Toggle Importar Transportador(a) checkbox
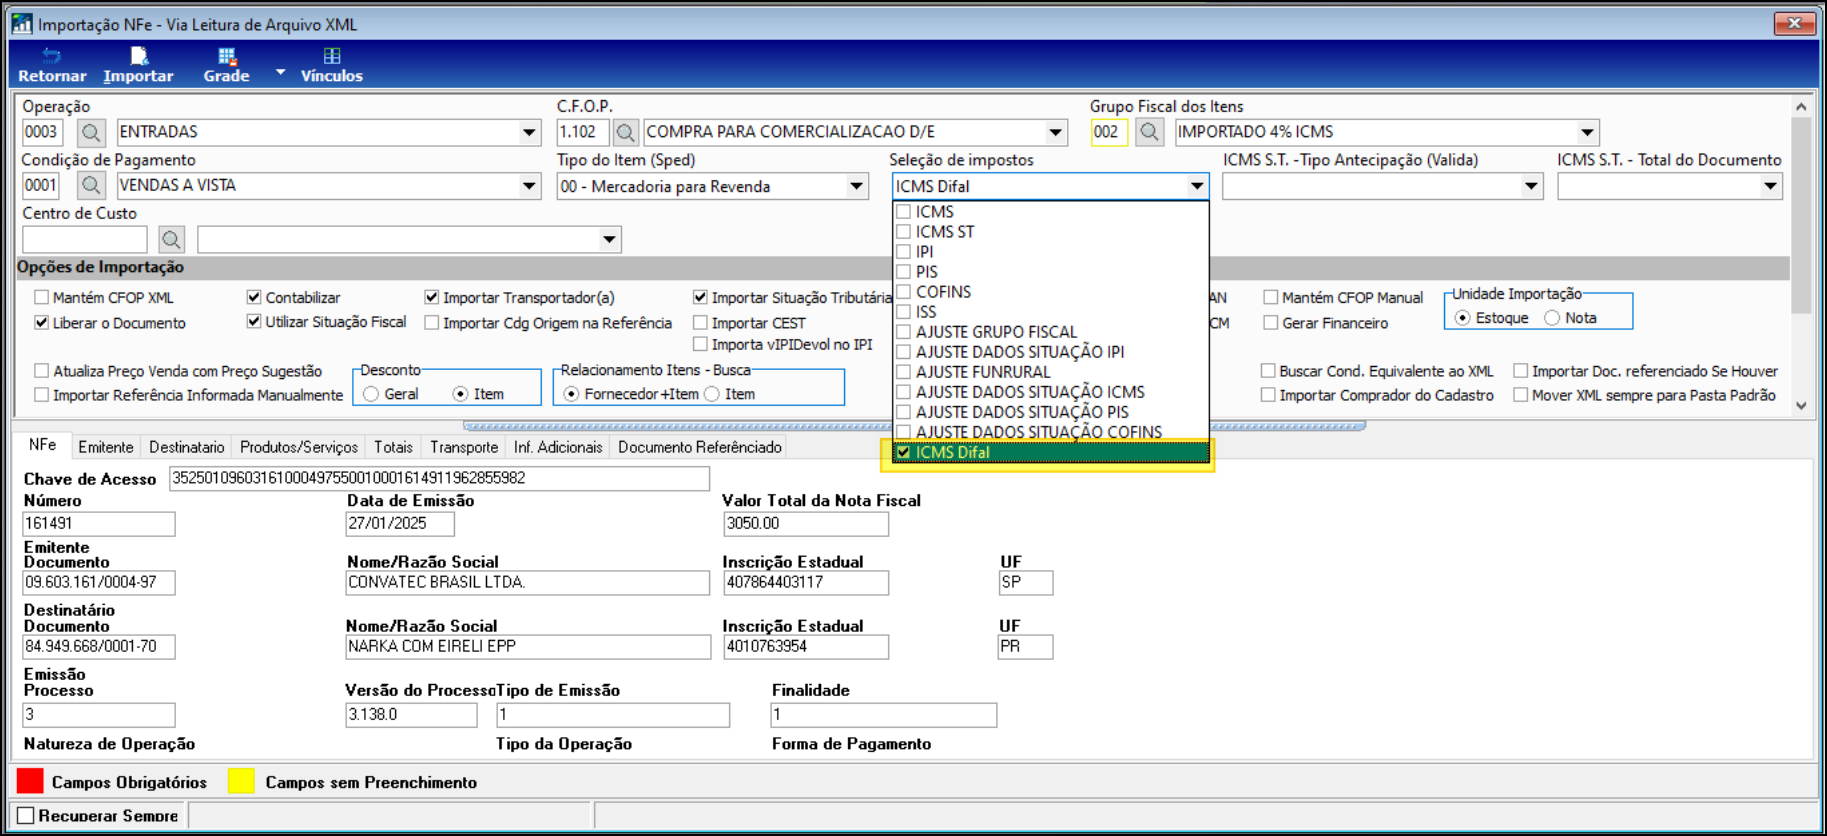The width and height of the screenshot is (1827, 836). pyautogui.click(x=432, y=297)
